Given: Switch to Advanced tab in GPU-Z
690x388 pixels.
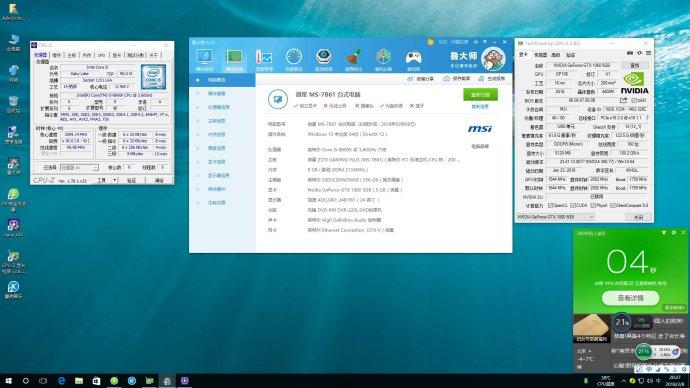Looking at the screenshot, I should [556, 55].
